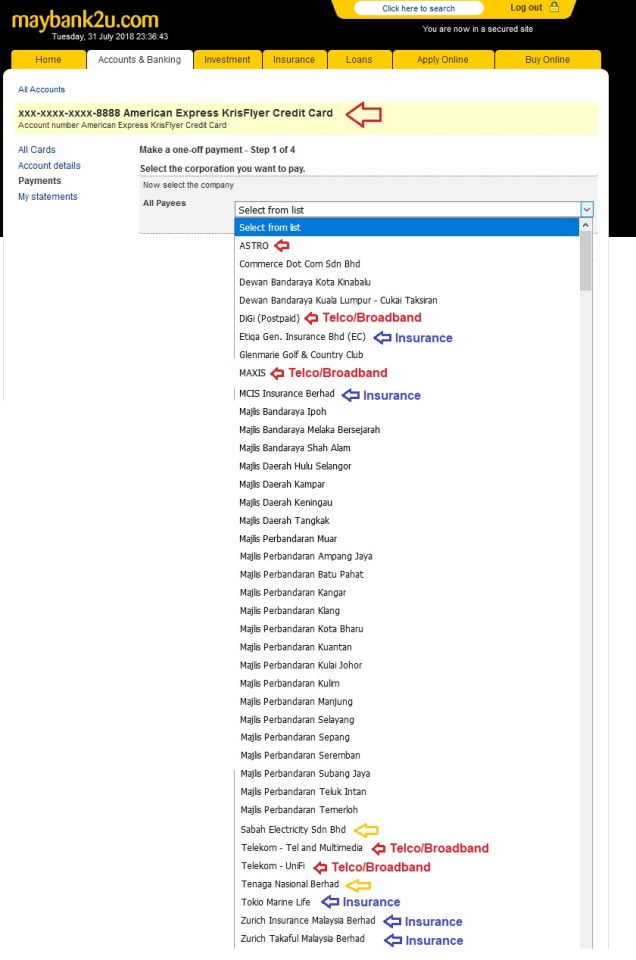Switch to the Buy Online tab
This screenshot has height=960, width=636.
(547, 60)
